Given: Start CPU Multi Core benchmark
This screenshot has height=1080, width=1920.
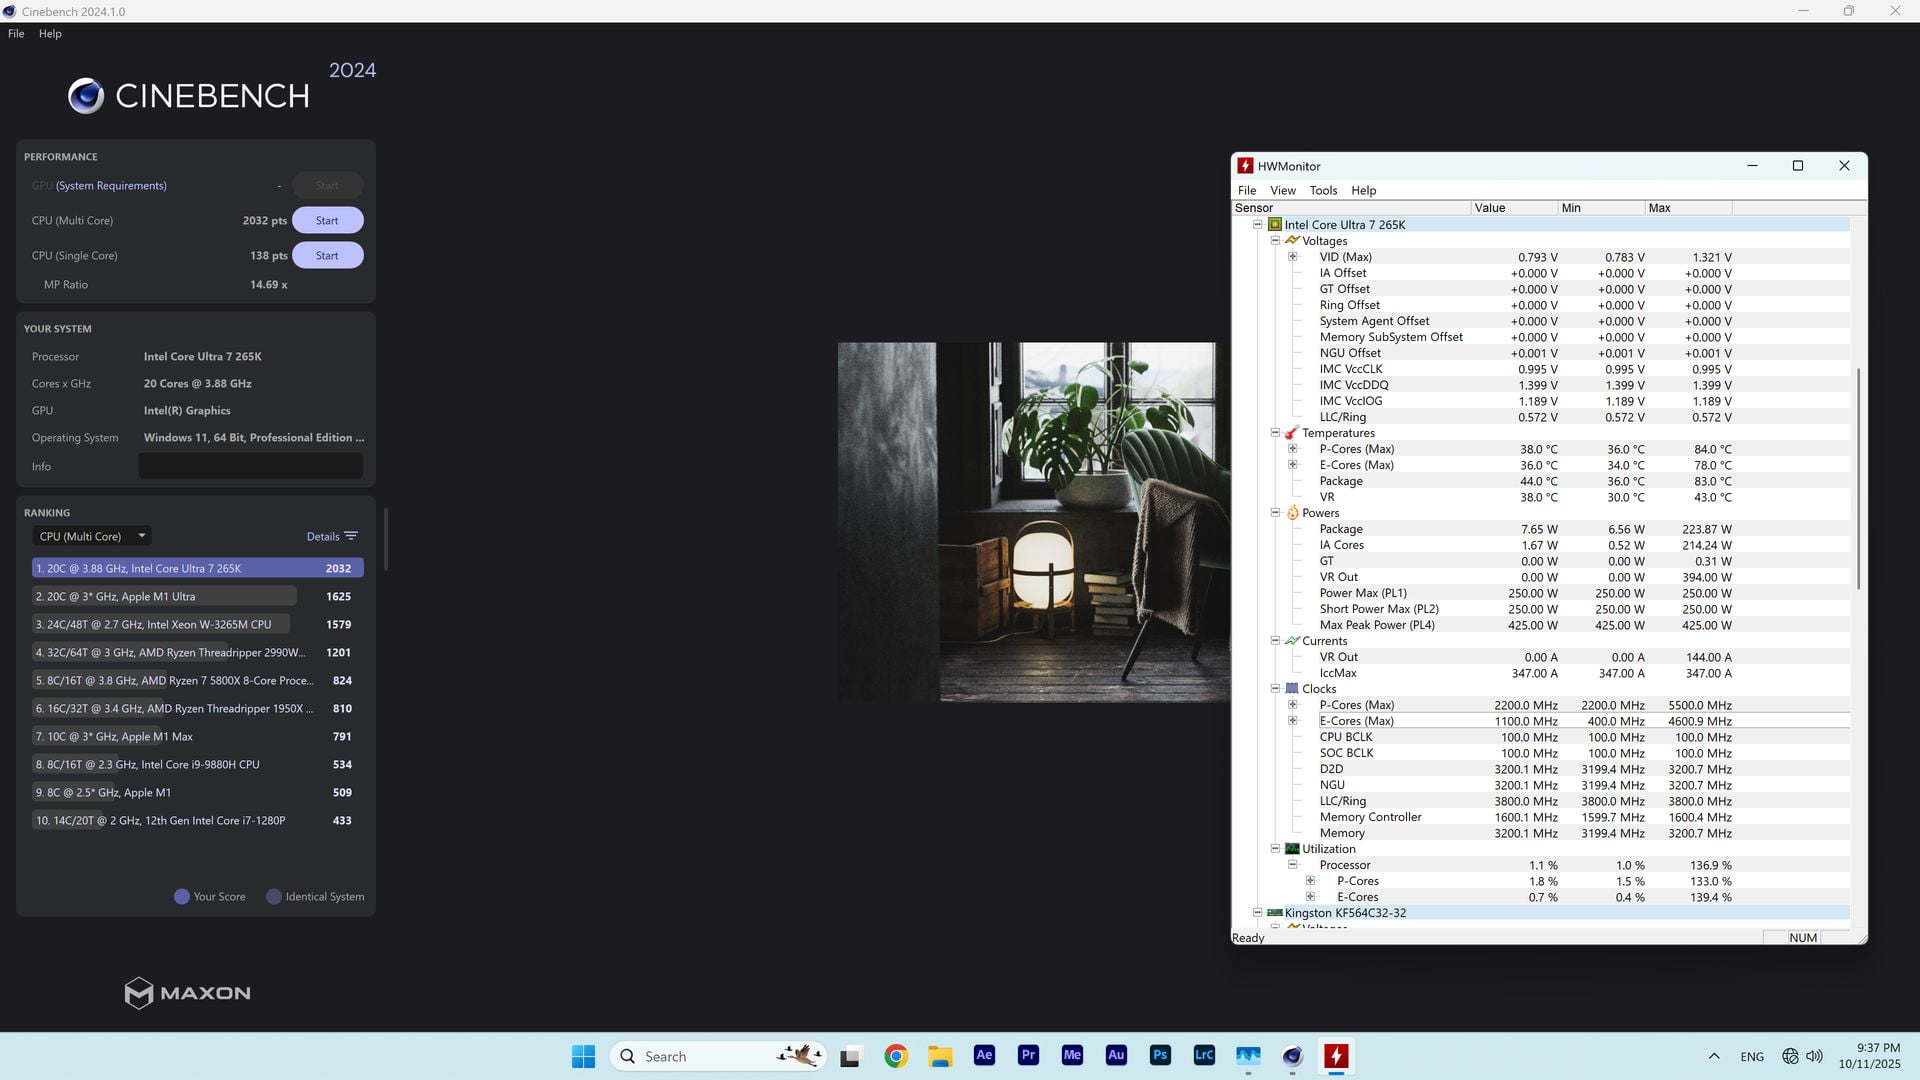Looking at the screenshot, I should [327, 220].
